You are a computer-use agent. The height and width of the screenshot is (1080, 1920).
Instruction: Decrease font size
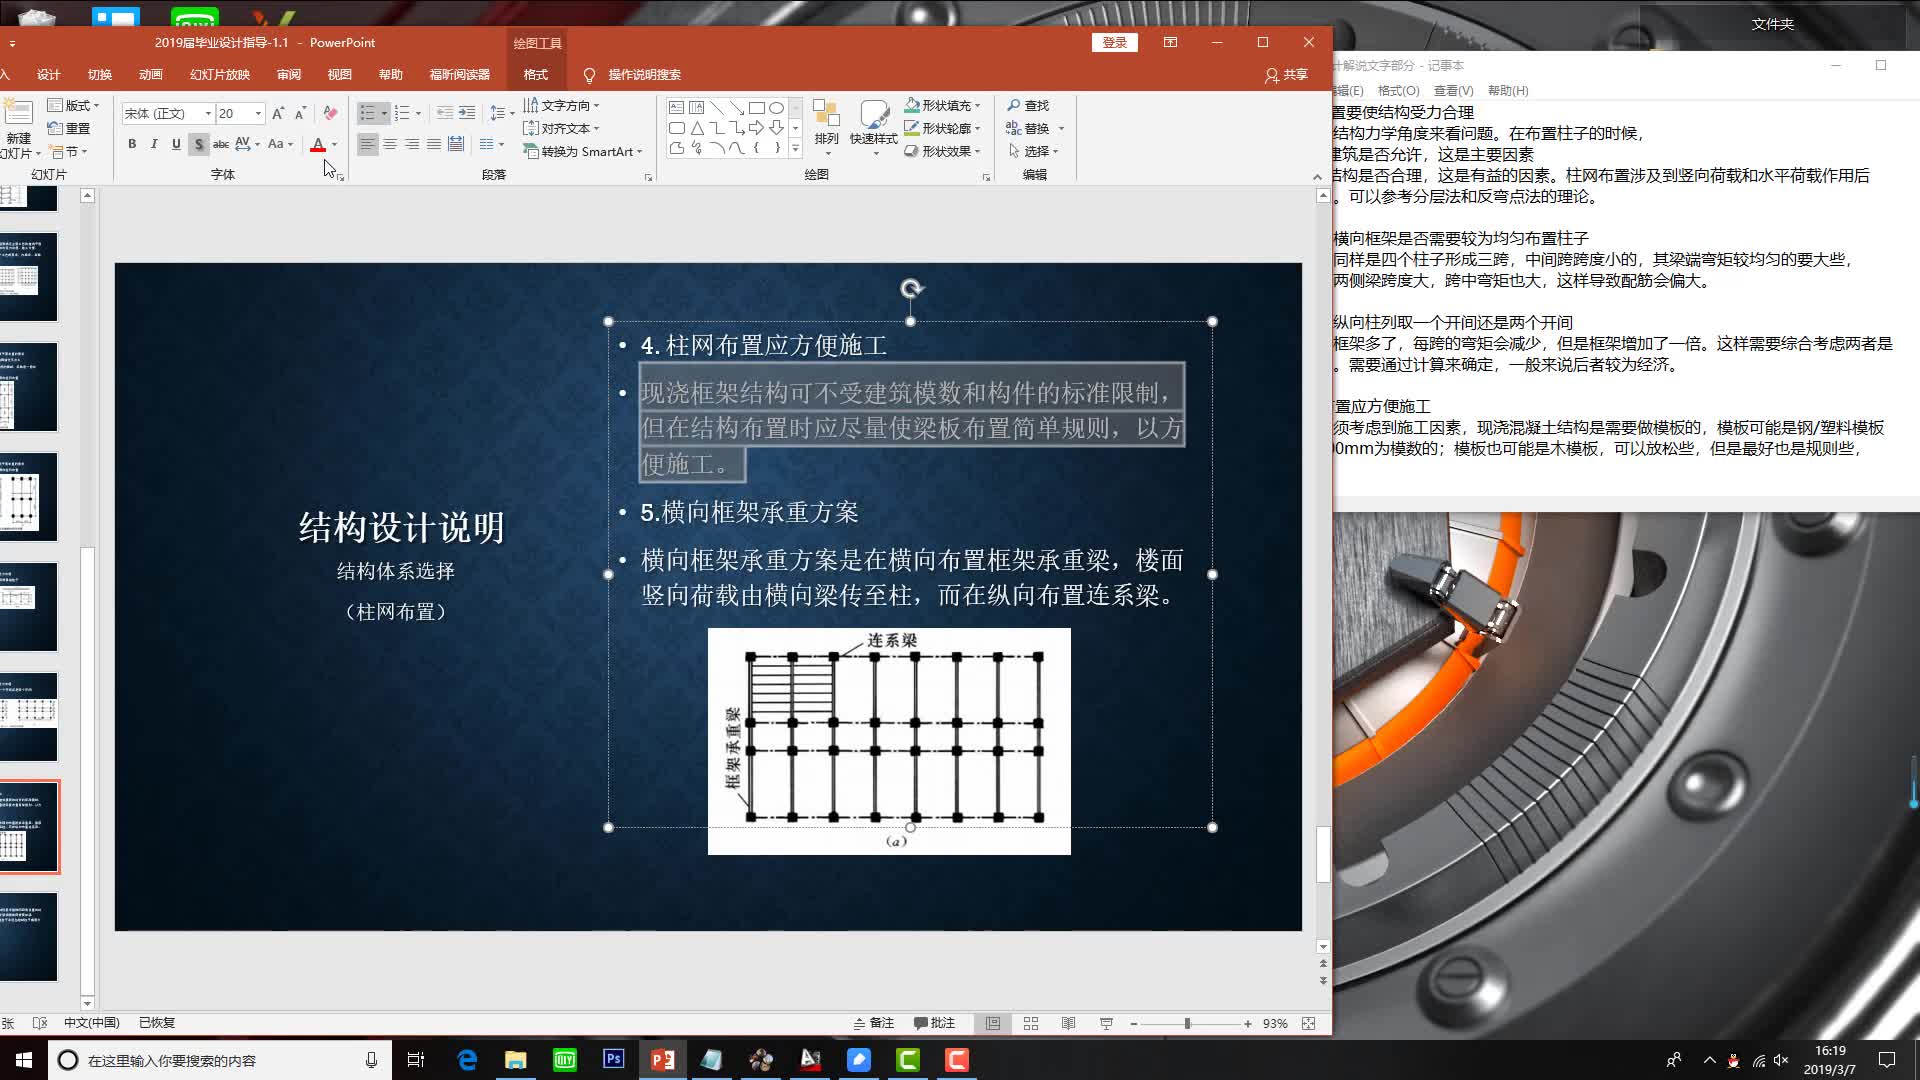(x=300, y=113)
